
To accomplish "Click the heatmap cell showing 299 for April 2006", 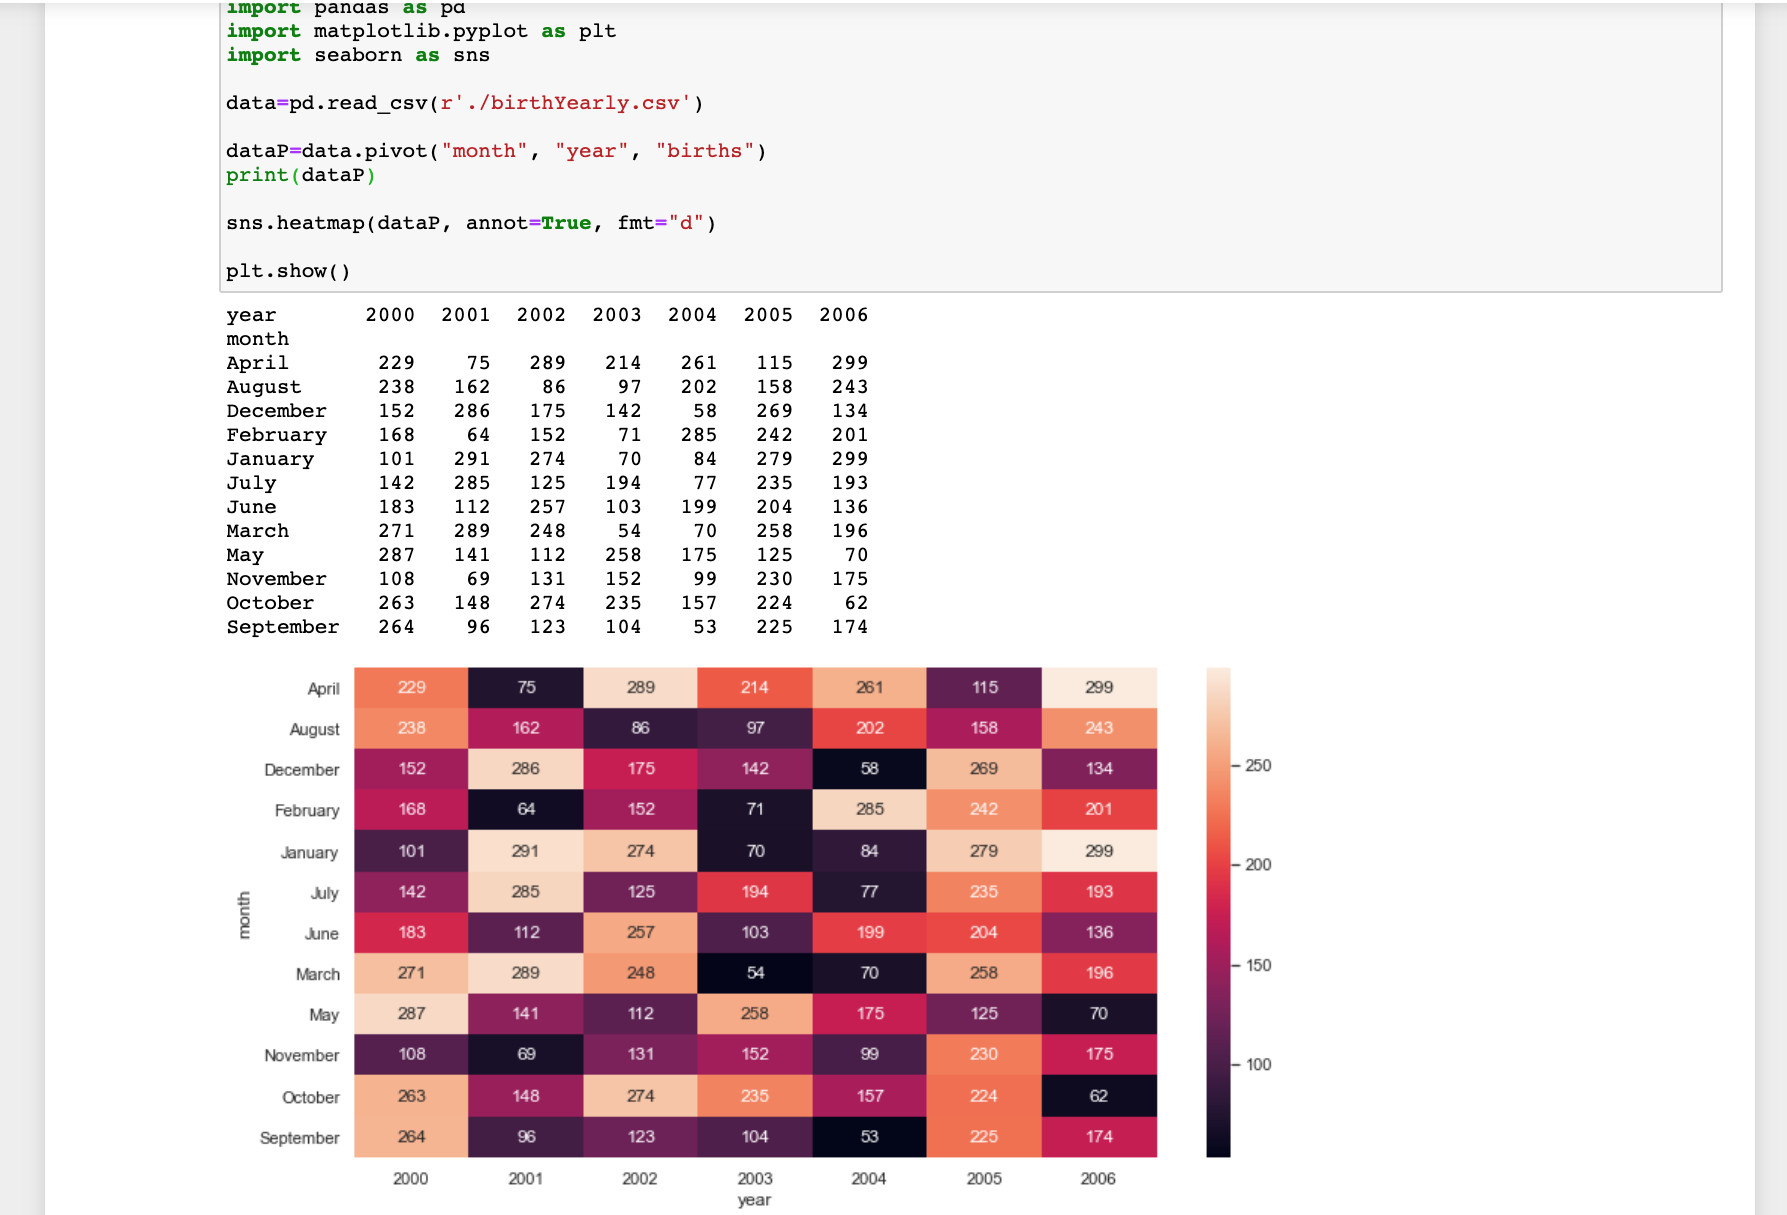I will click(1100, 687).
